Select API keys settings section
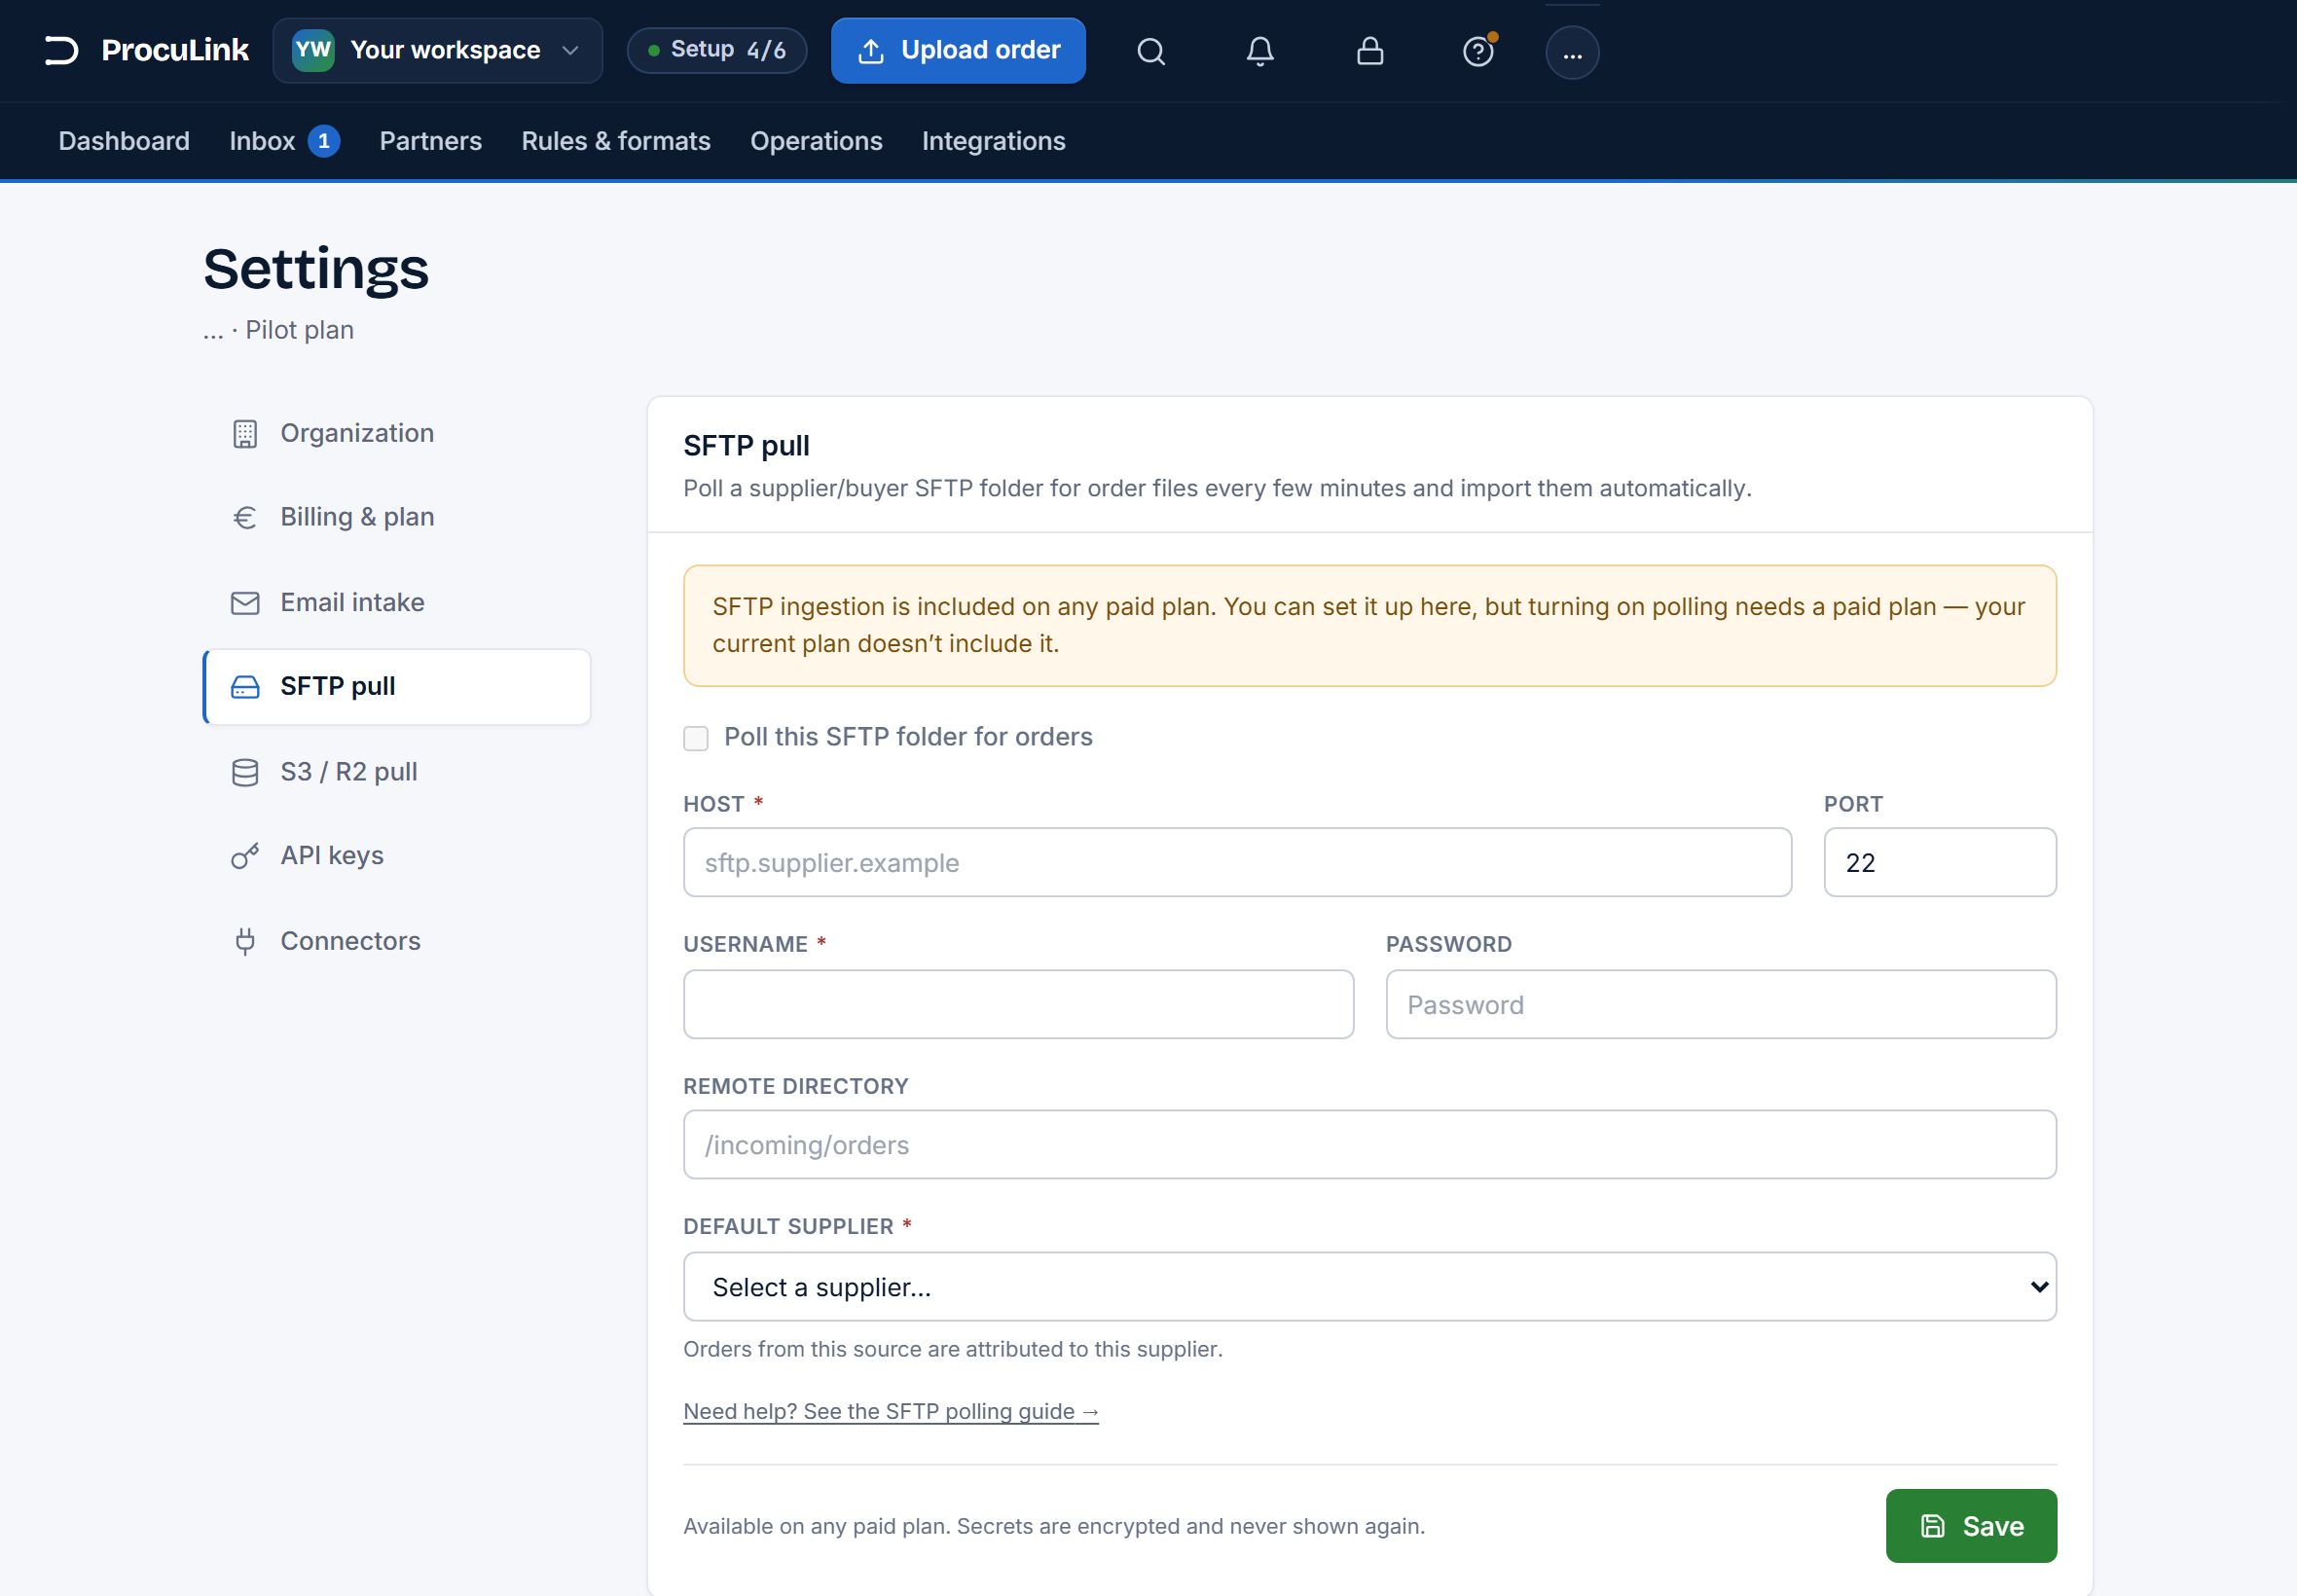Viewport: 2297px width, 1596px height. coord(397,856)
